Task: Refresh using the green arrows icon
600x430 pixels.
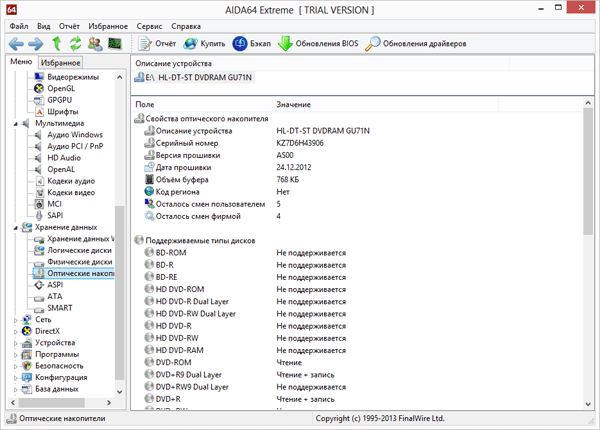Action: pos(75,44)
